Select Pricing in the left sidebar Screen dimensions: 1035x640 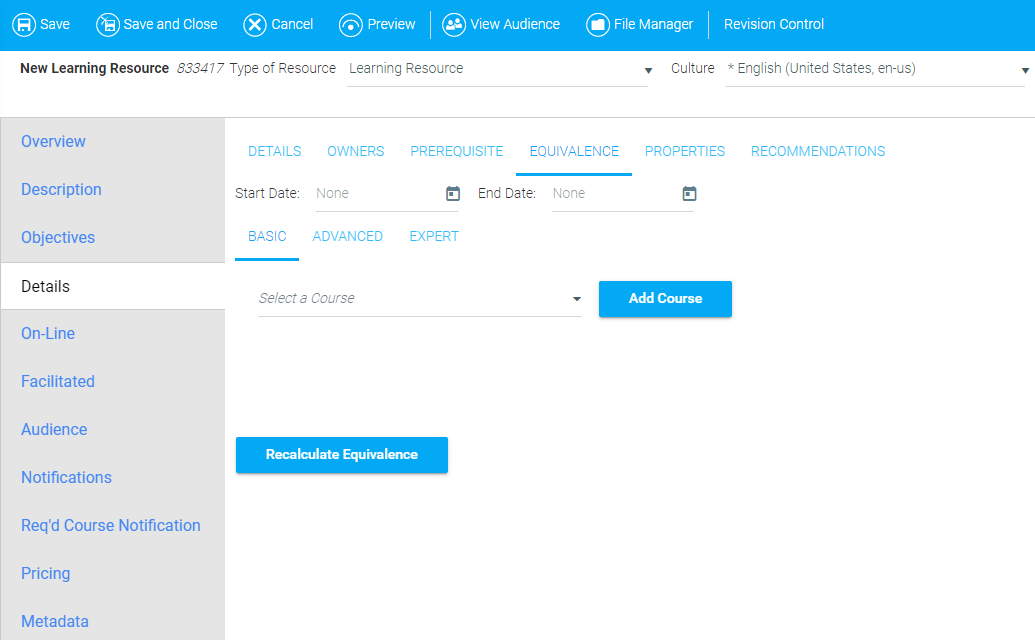pyautogui.click(x=46, y=574)
